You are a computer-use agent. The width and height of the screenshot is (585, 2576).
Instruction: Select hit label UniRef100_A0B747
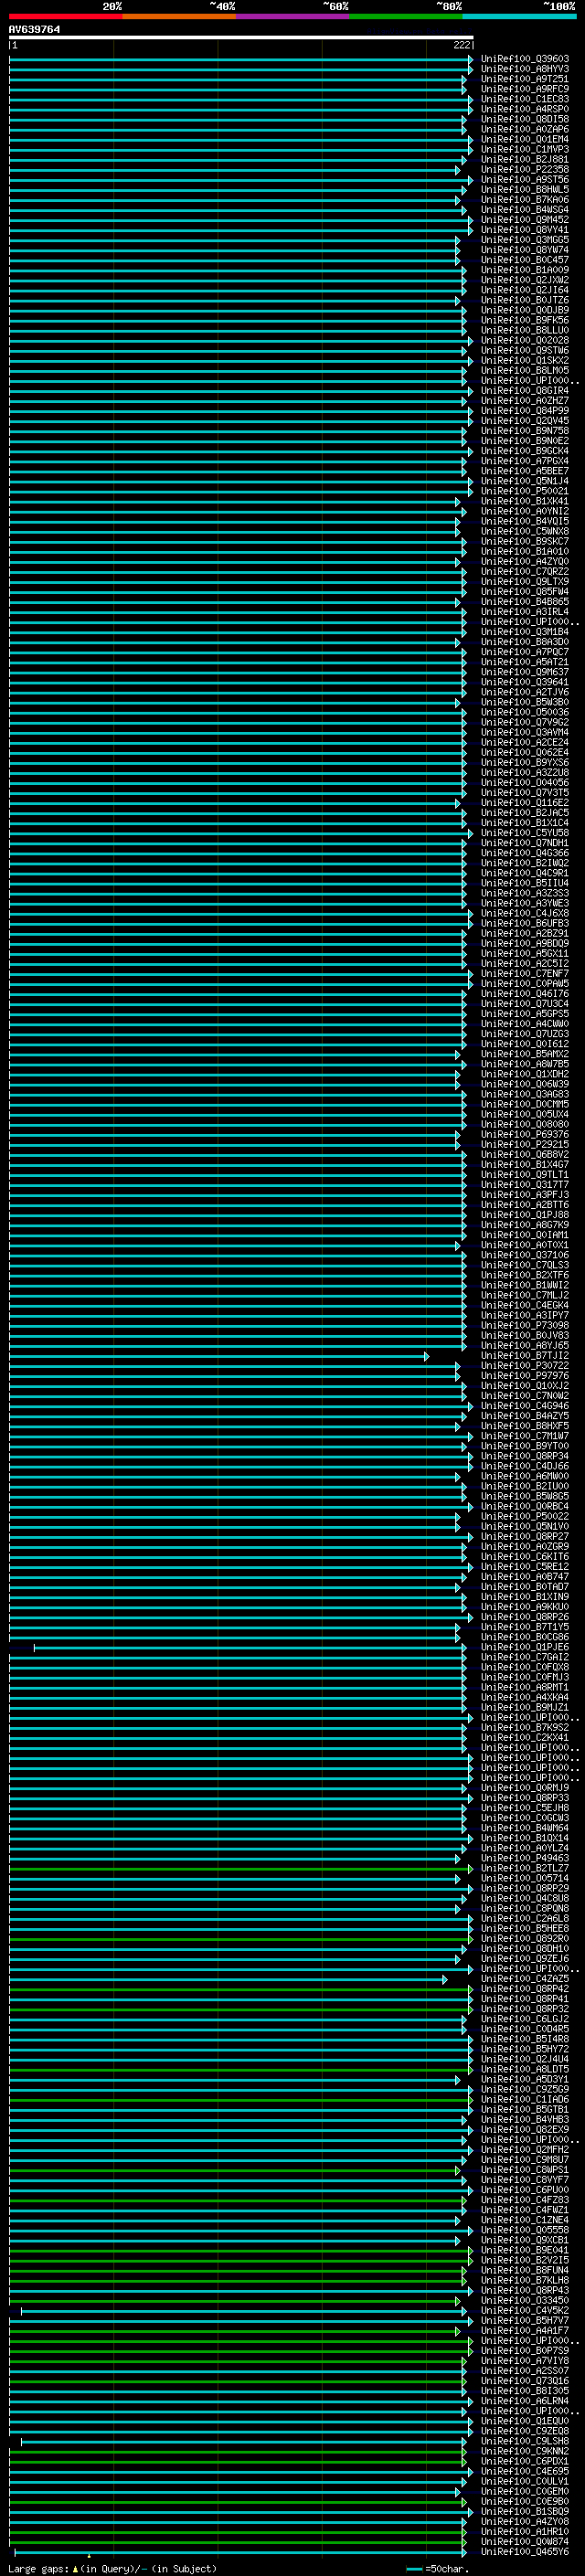[x=525, y=1576]
